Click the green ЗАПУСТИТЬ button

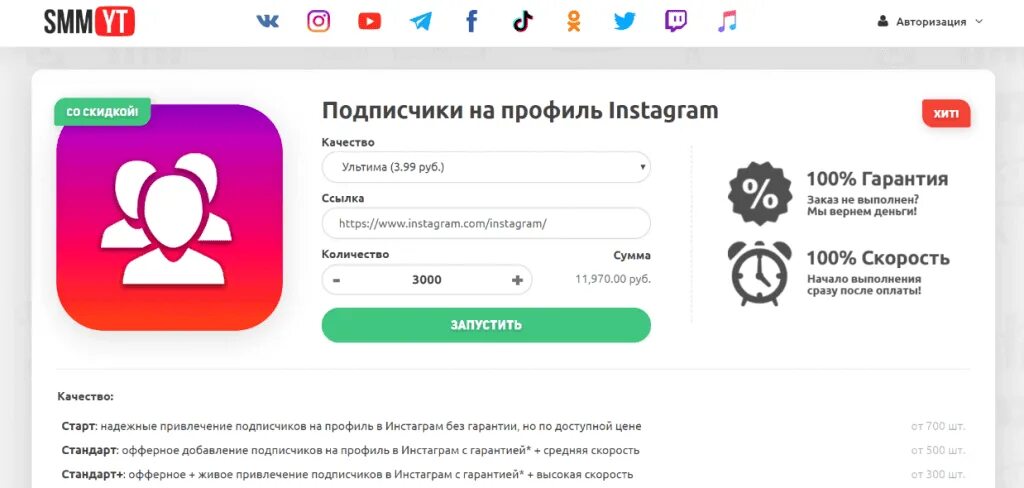(x=486, y=325)
